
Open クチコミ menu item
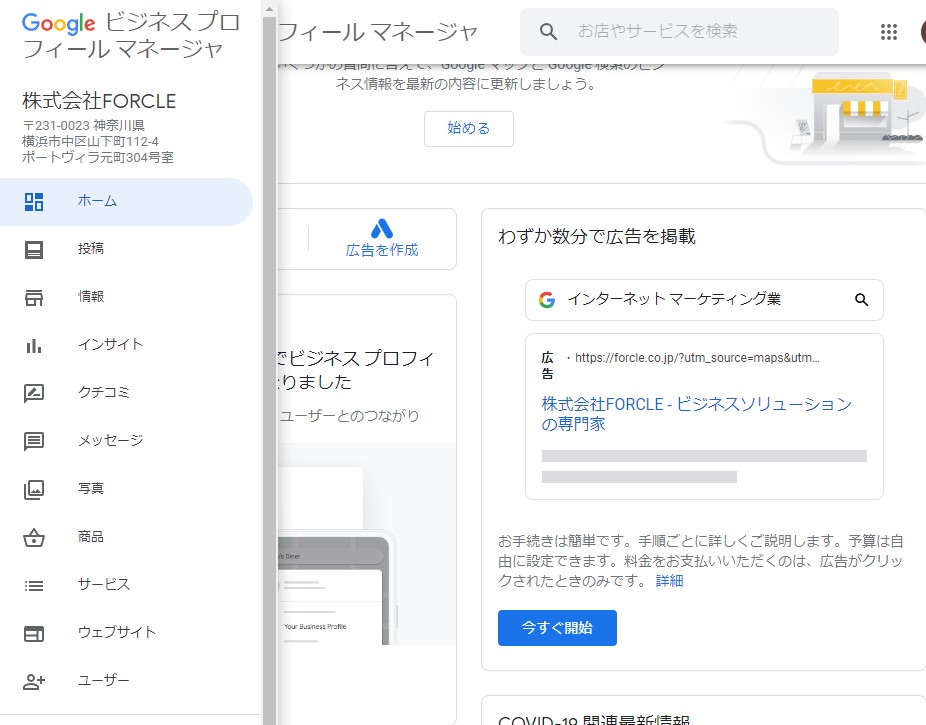[126, 393]
